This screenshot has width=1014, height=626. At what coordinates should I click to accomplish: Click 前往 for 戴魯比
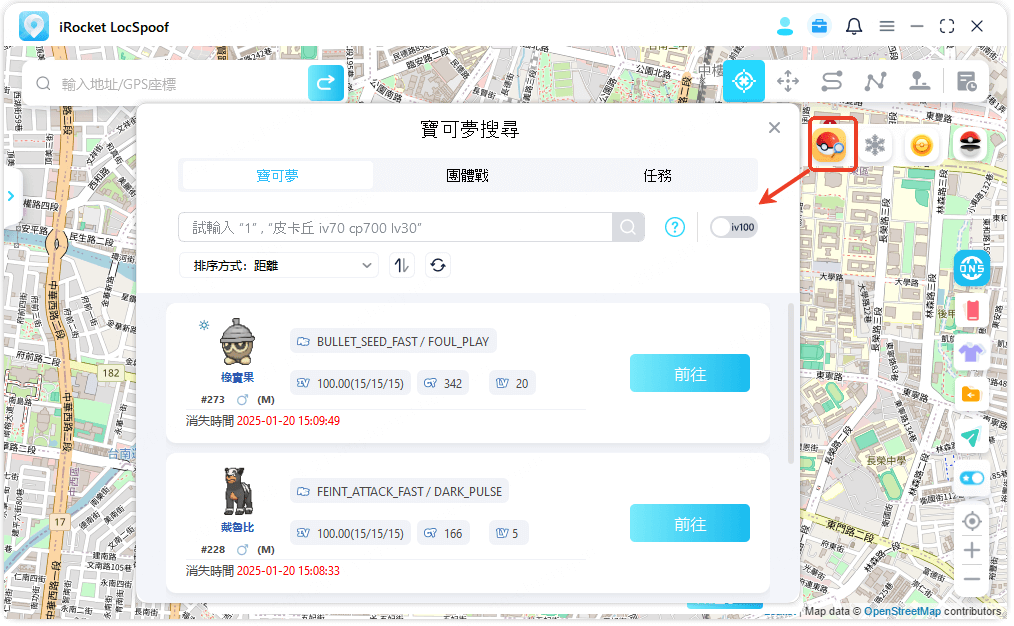689,523
